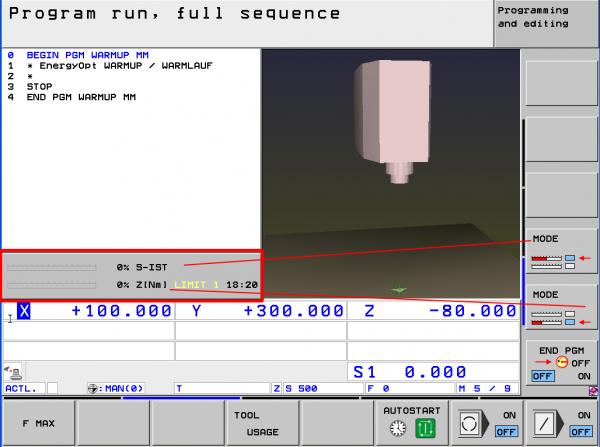
Task: Toggle the END PGM OFF/ON soft key
Action: tap(559, 361)
